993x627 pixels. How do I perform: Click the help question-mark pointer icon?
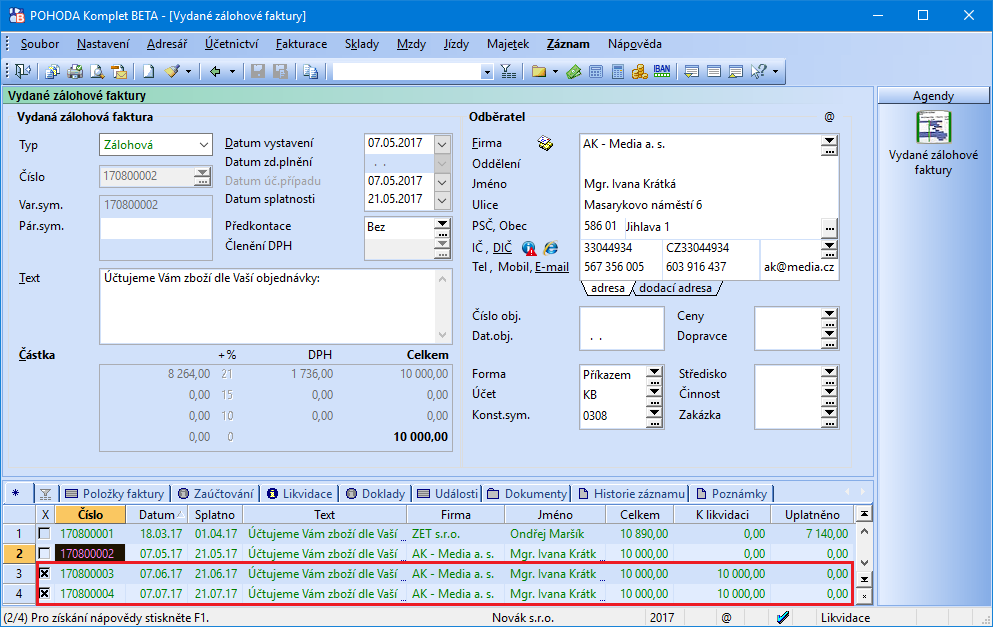pyautogui.click(x=758, y=72)
